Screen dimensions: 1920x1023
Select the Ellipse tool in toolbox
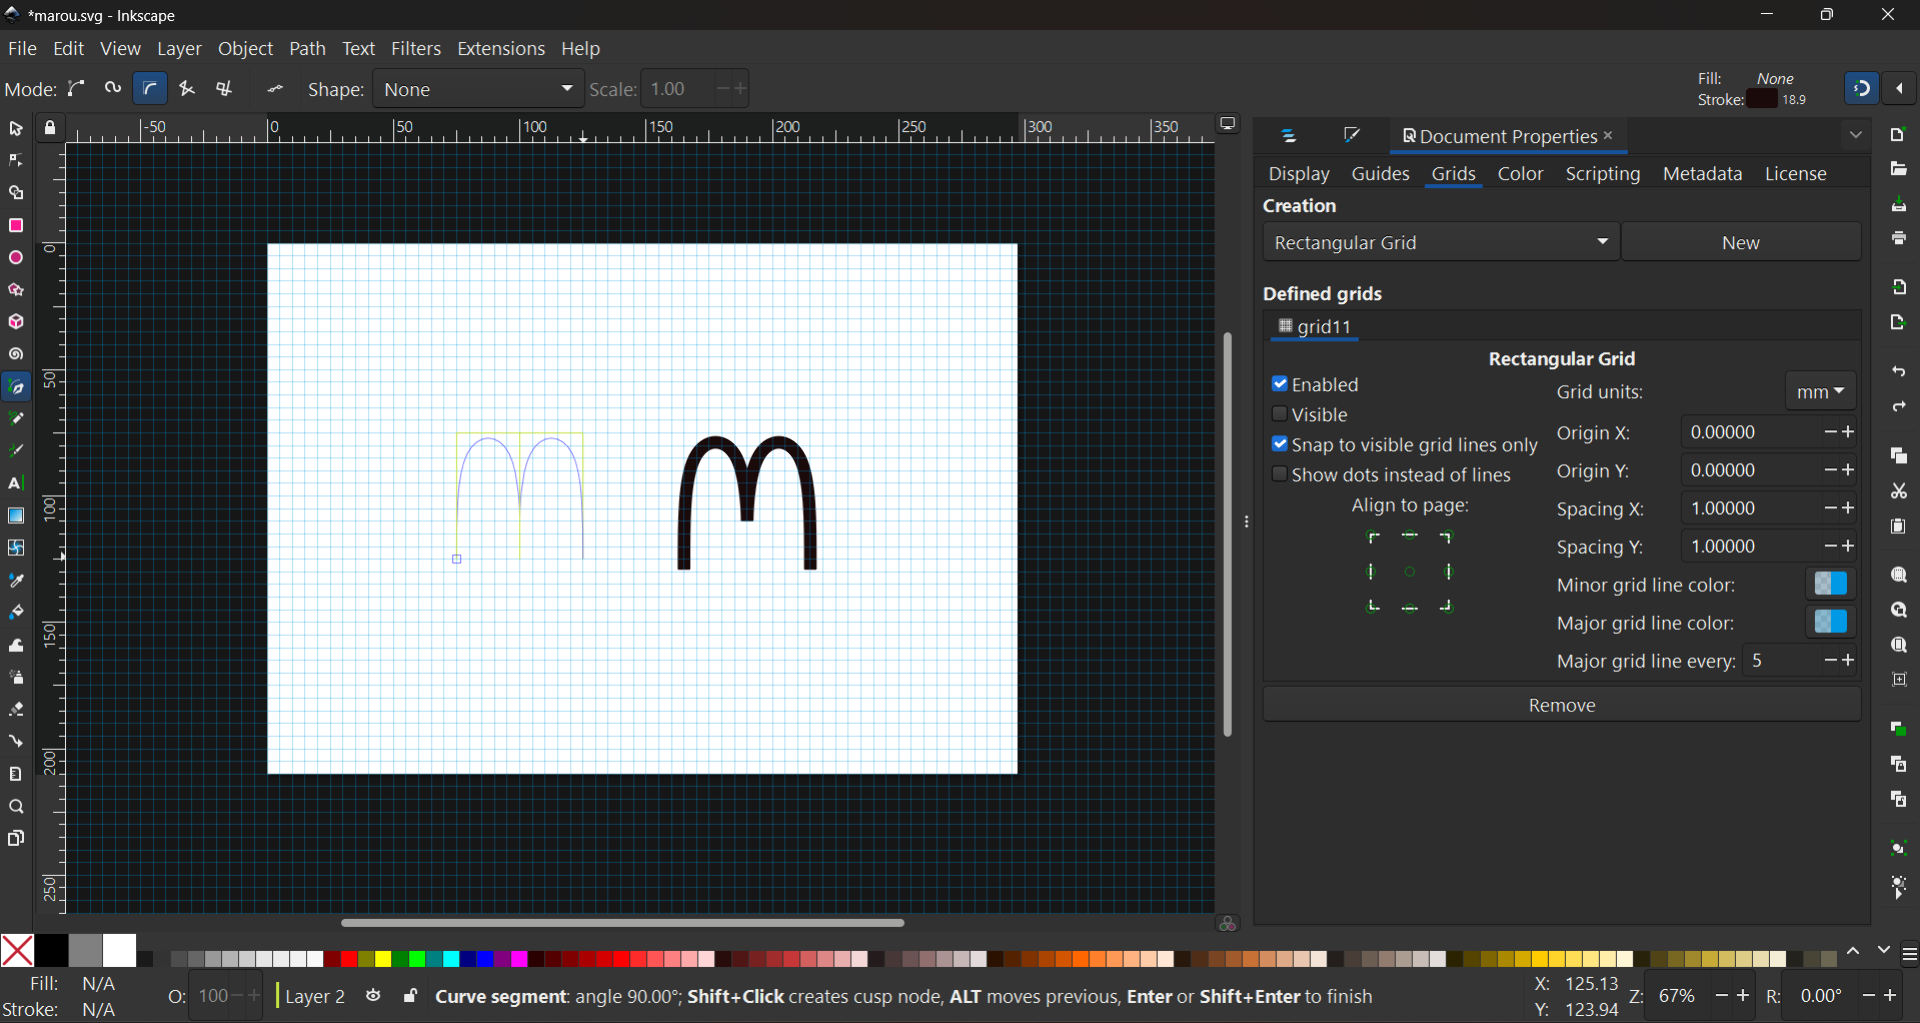tap(16, 258)
